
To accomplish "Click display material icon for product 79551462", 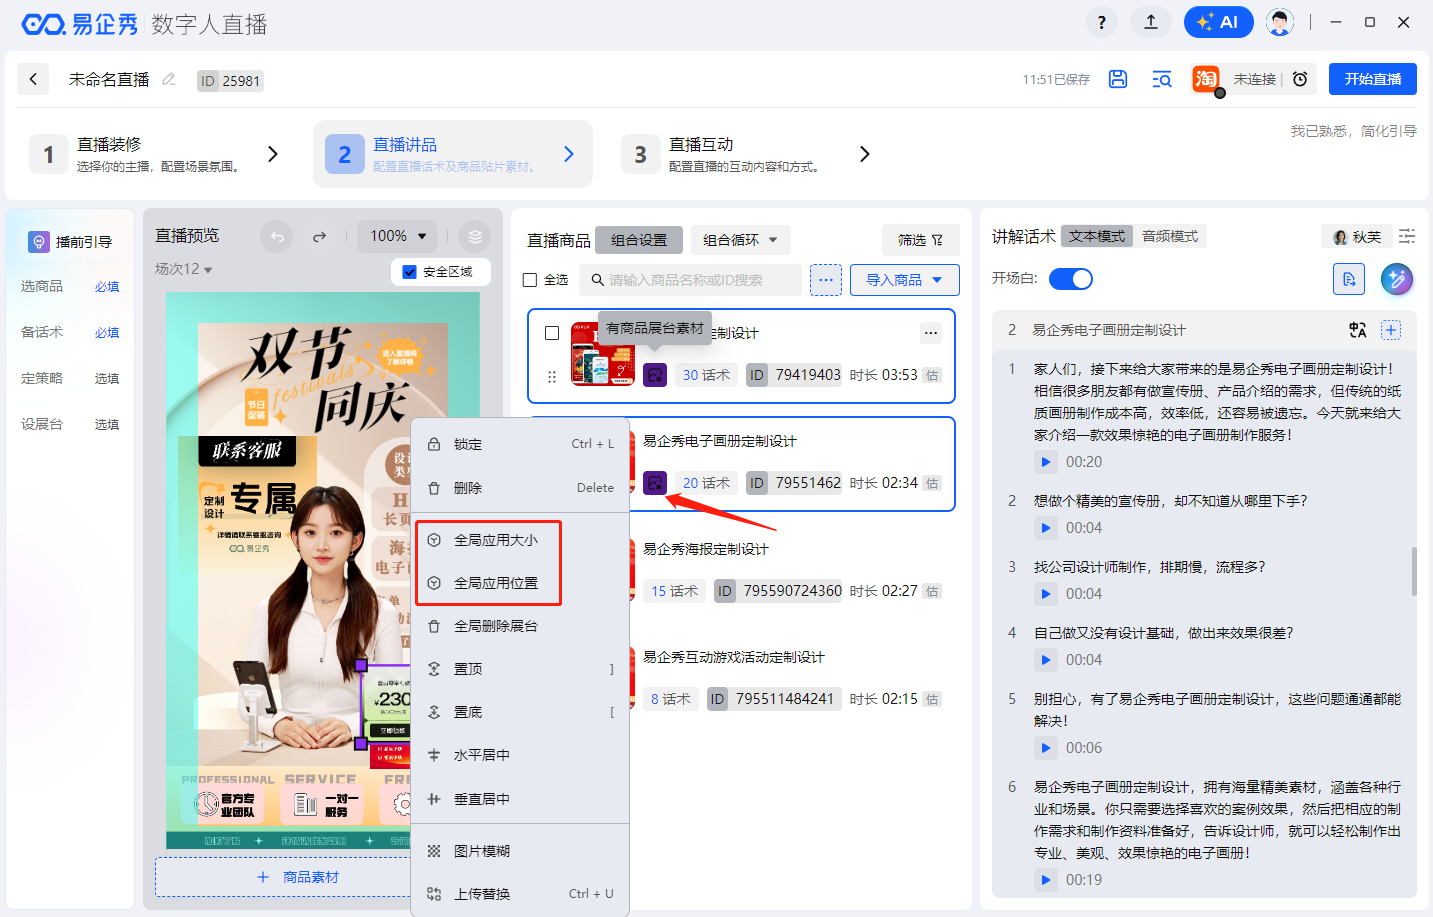I will (655, 483).
